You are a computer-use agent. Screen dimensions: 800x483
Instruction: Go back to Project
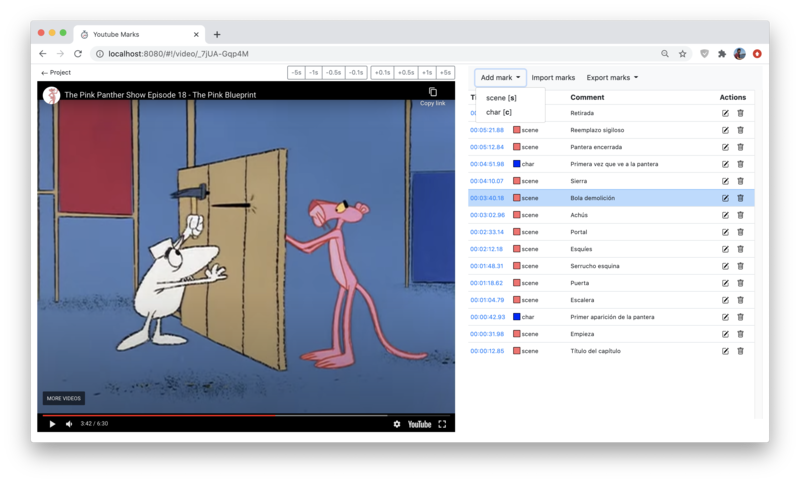coord(56,72)
